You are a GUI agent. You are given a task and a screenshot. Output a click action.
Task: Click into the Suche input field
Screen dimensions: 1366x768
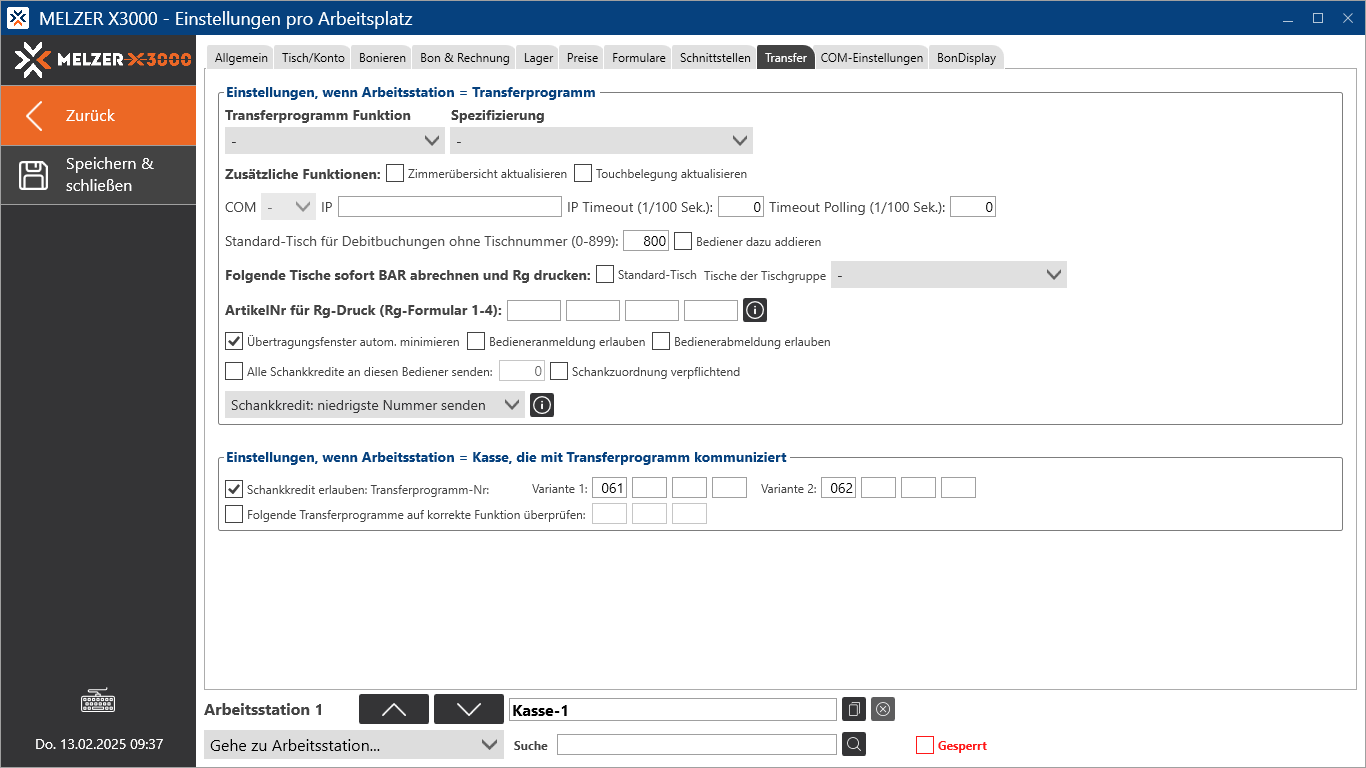(x=697, y=744)
